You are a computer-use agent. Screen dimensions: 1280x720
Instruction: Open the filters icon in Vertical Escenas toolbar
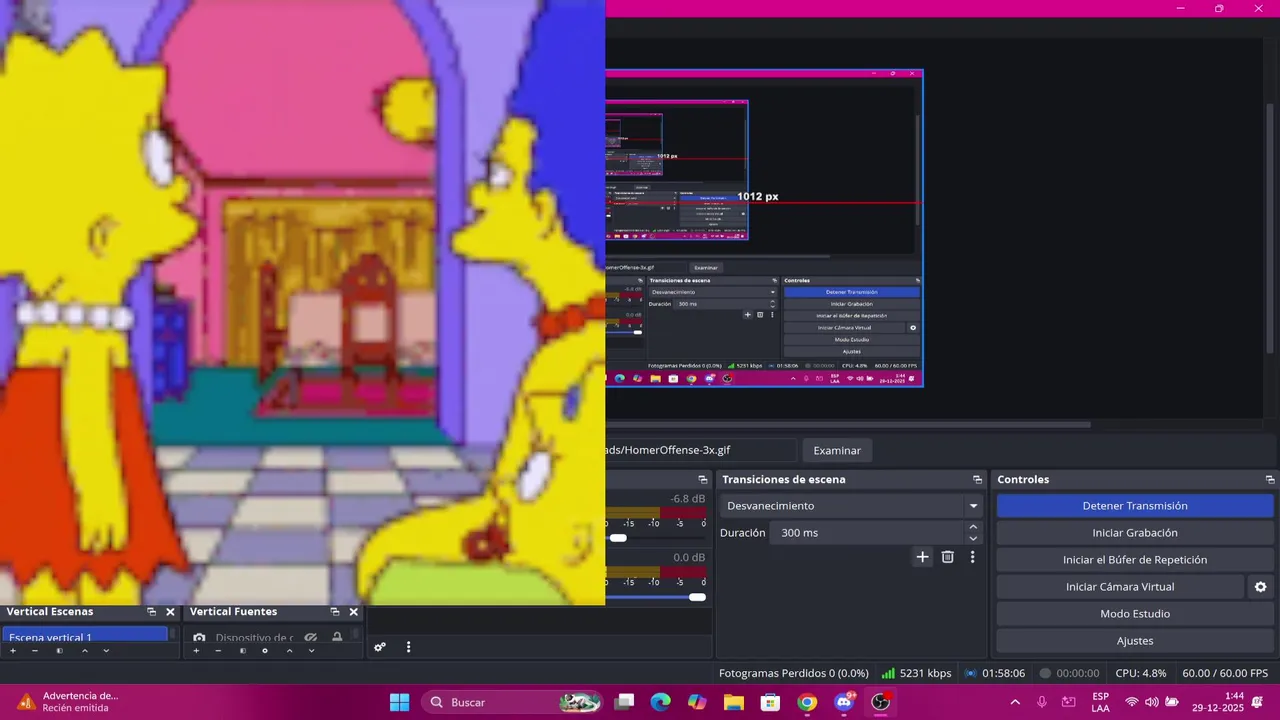click(x=59, y=651)
